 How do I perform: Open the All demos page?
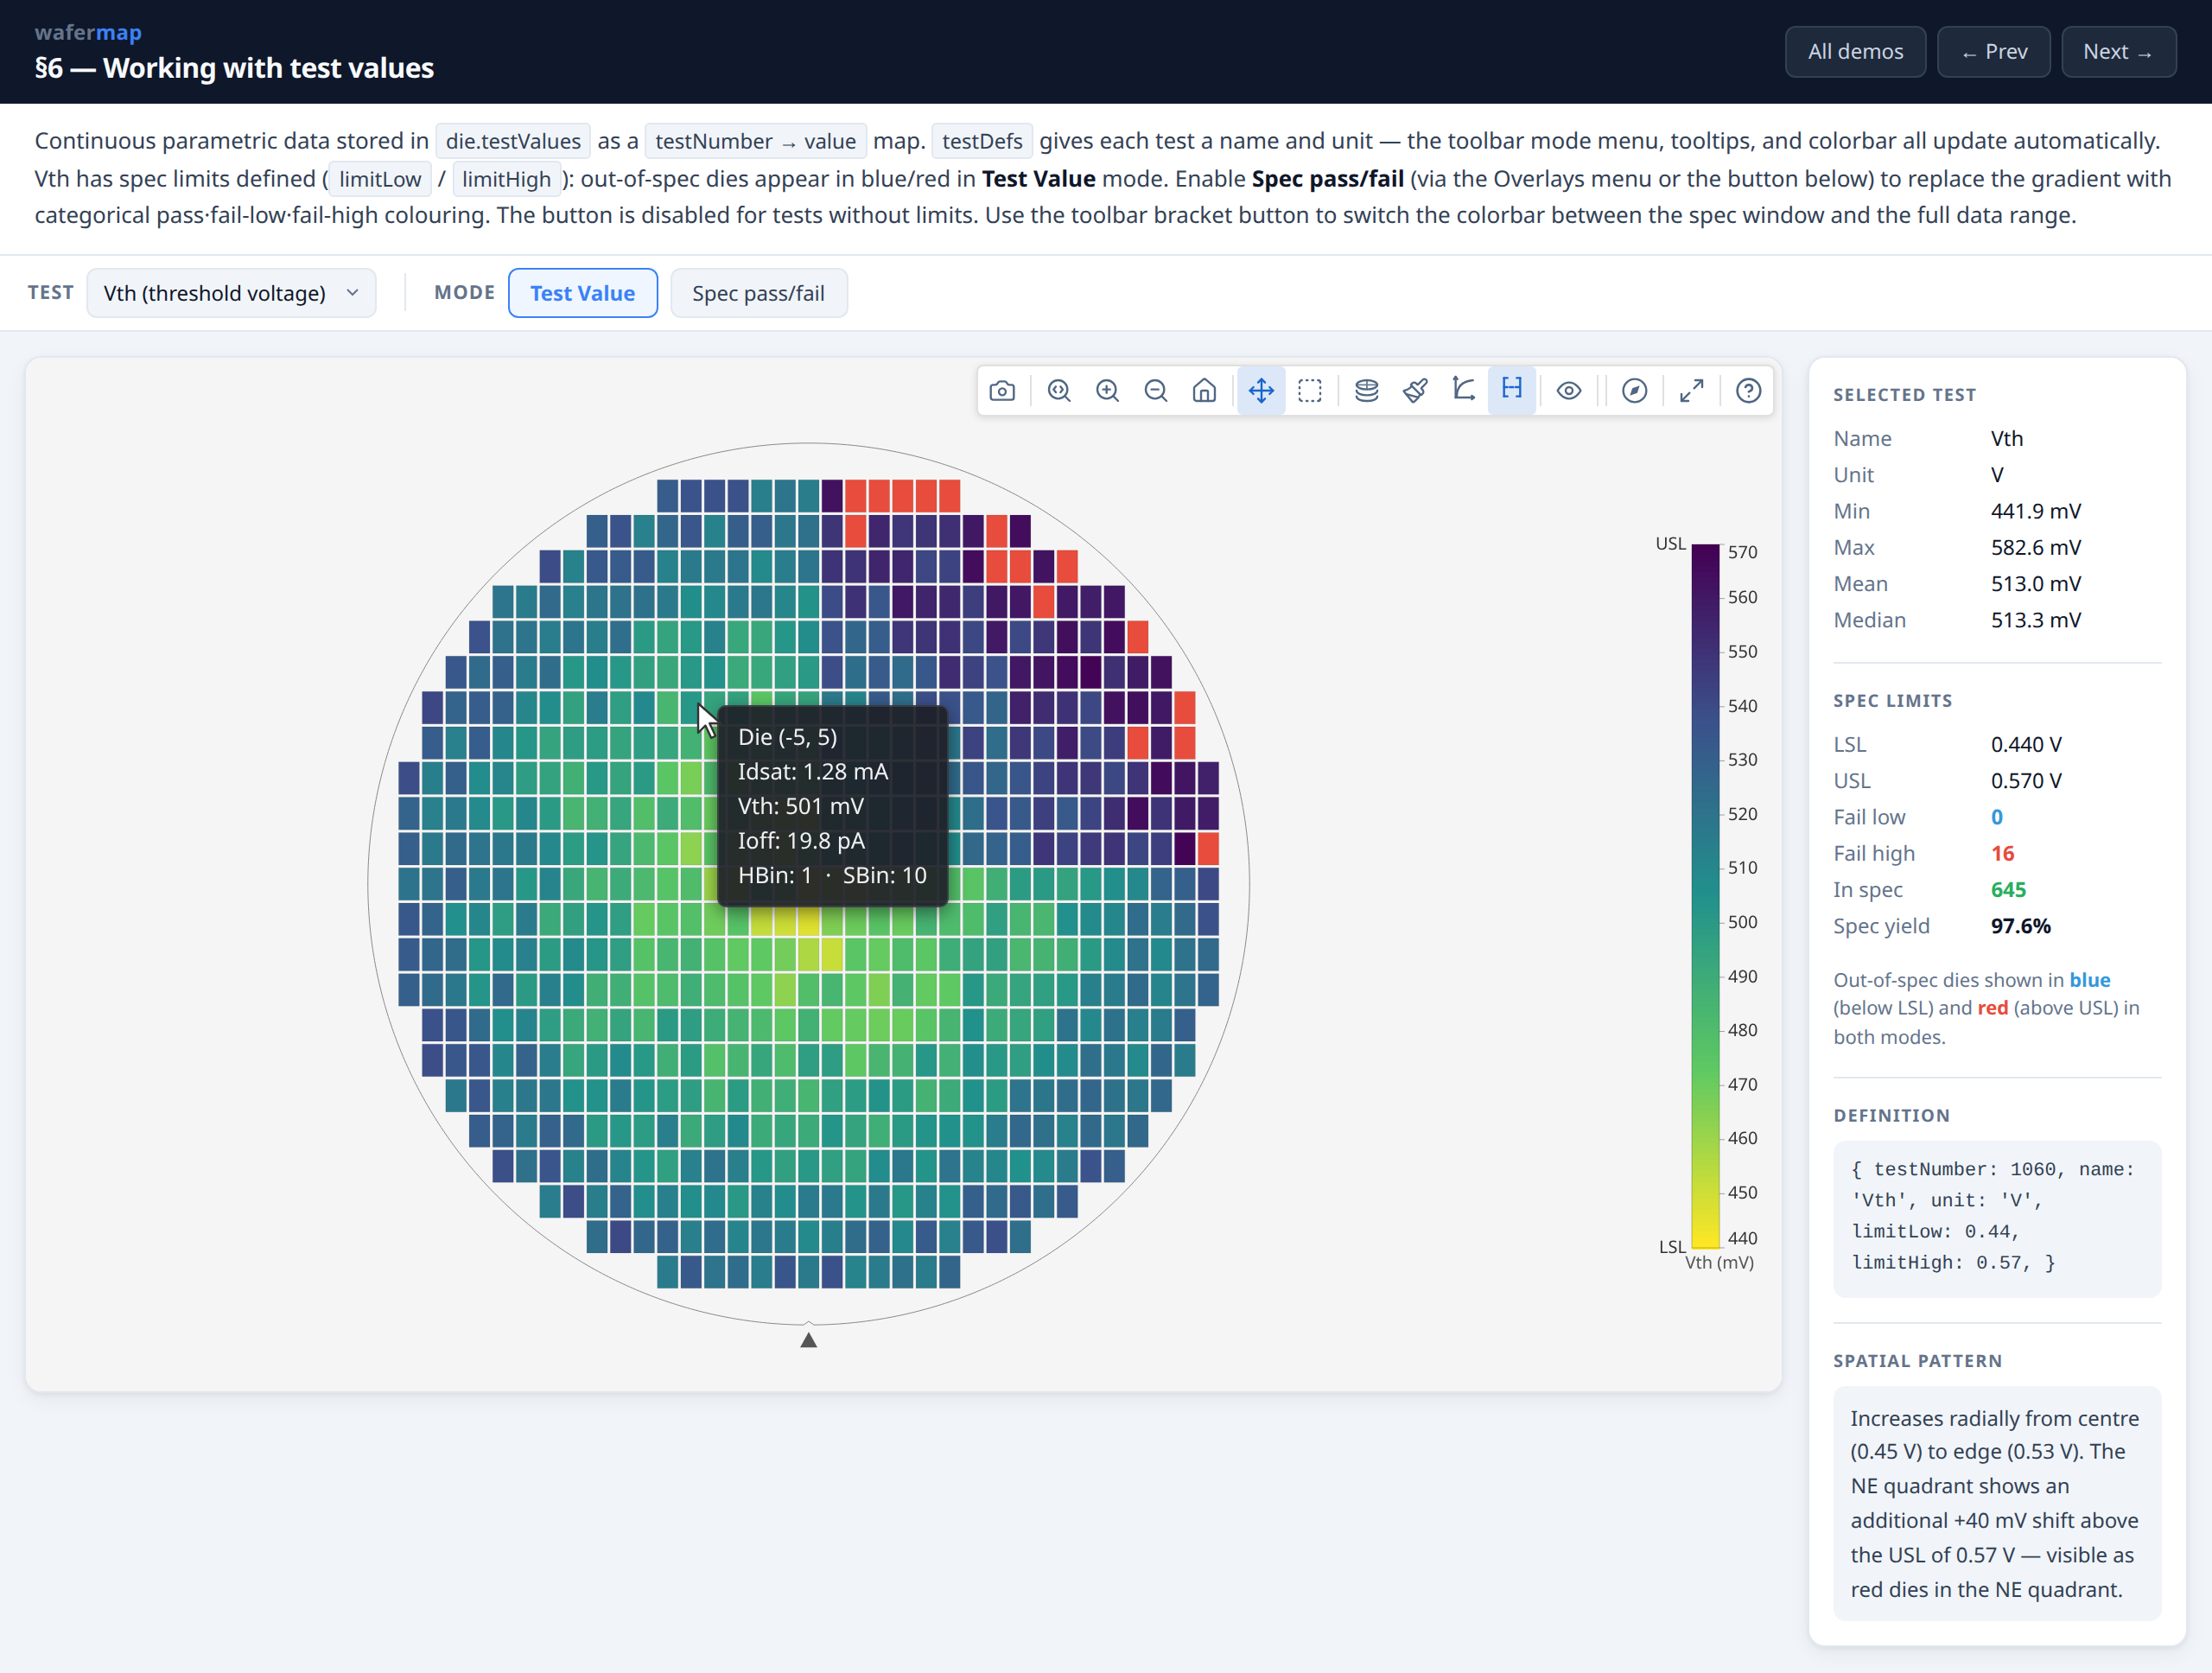click(1855, 52)
